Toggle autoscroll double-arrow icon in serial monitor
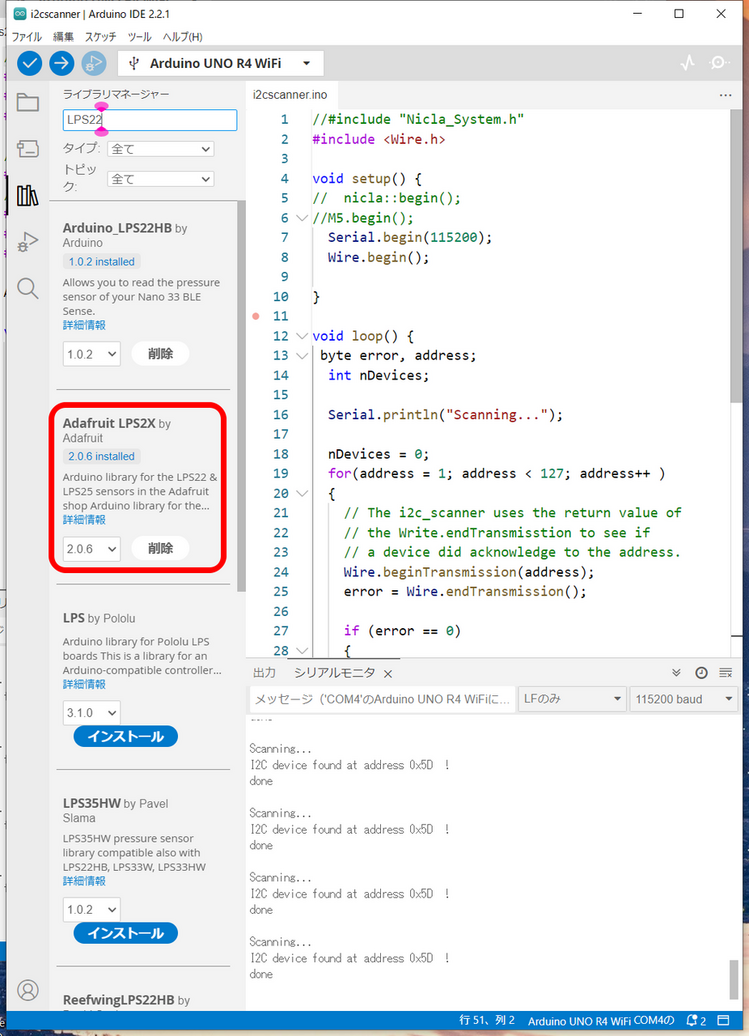 tap(676, 673)
